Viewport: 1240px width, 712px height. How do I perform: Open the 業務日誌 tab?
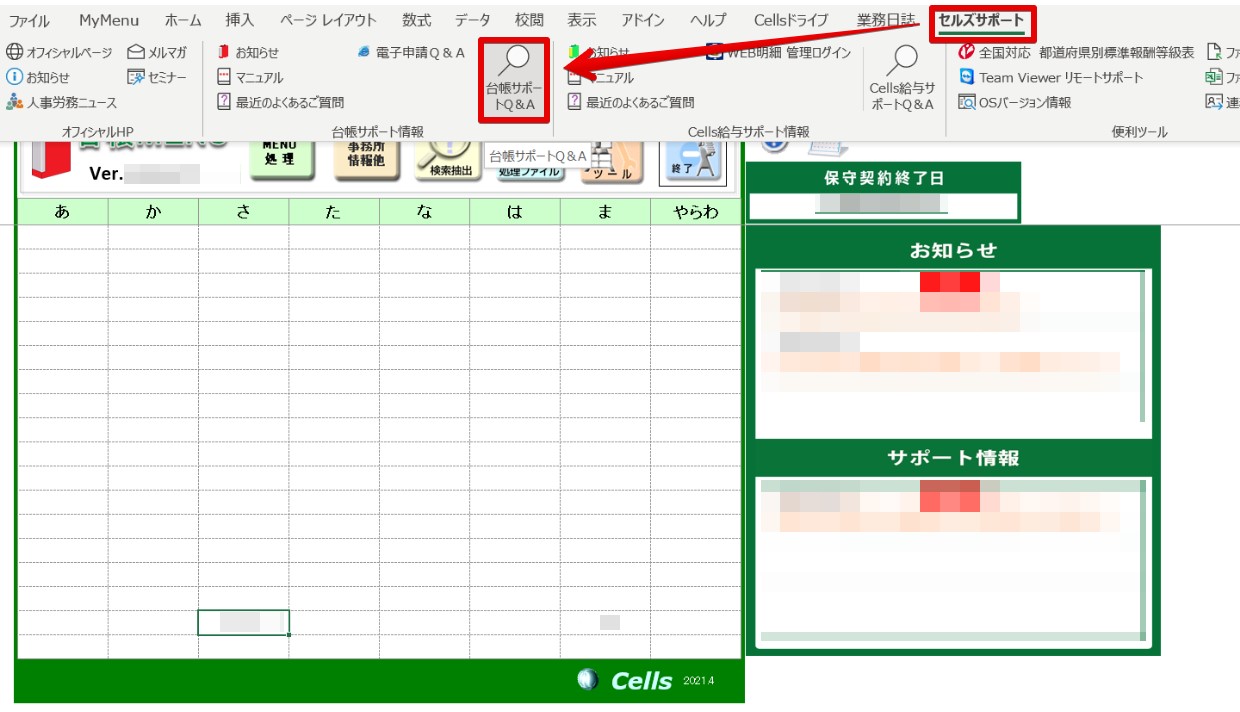[885, 20]
